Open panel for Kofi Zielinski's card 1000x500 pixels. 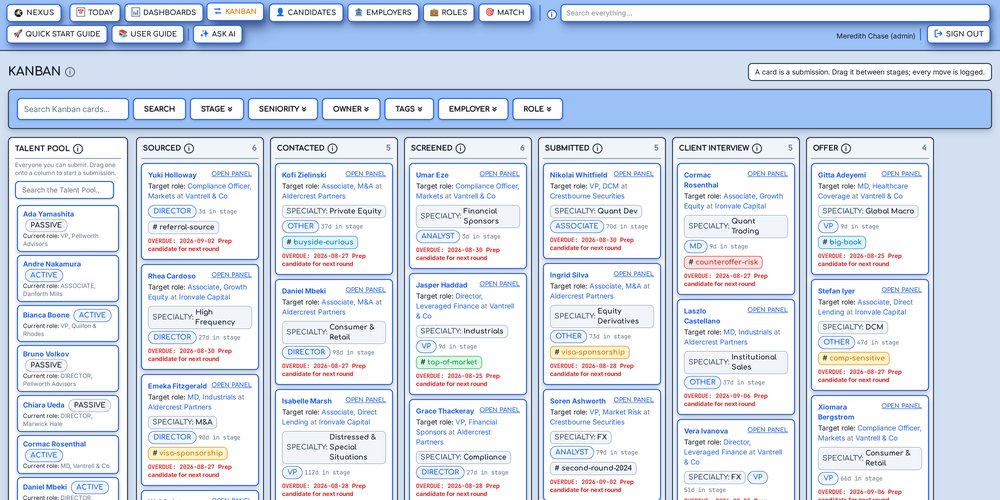click(x=365, y=173)
